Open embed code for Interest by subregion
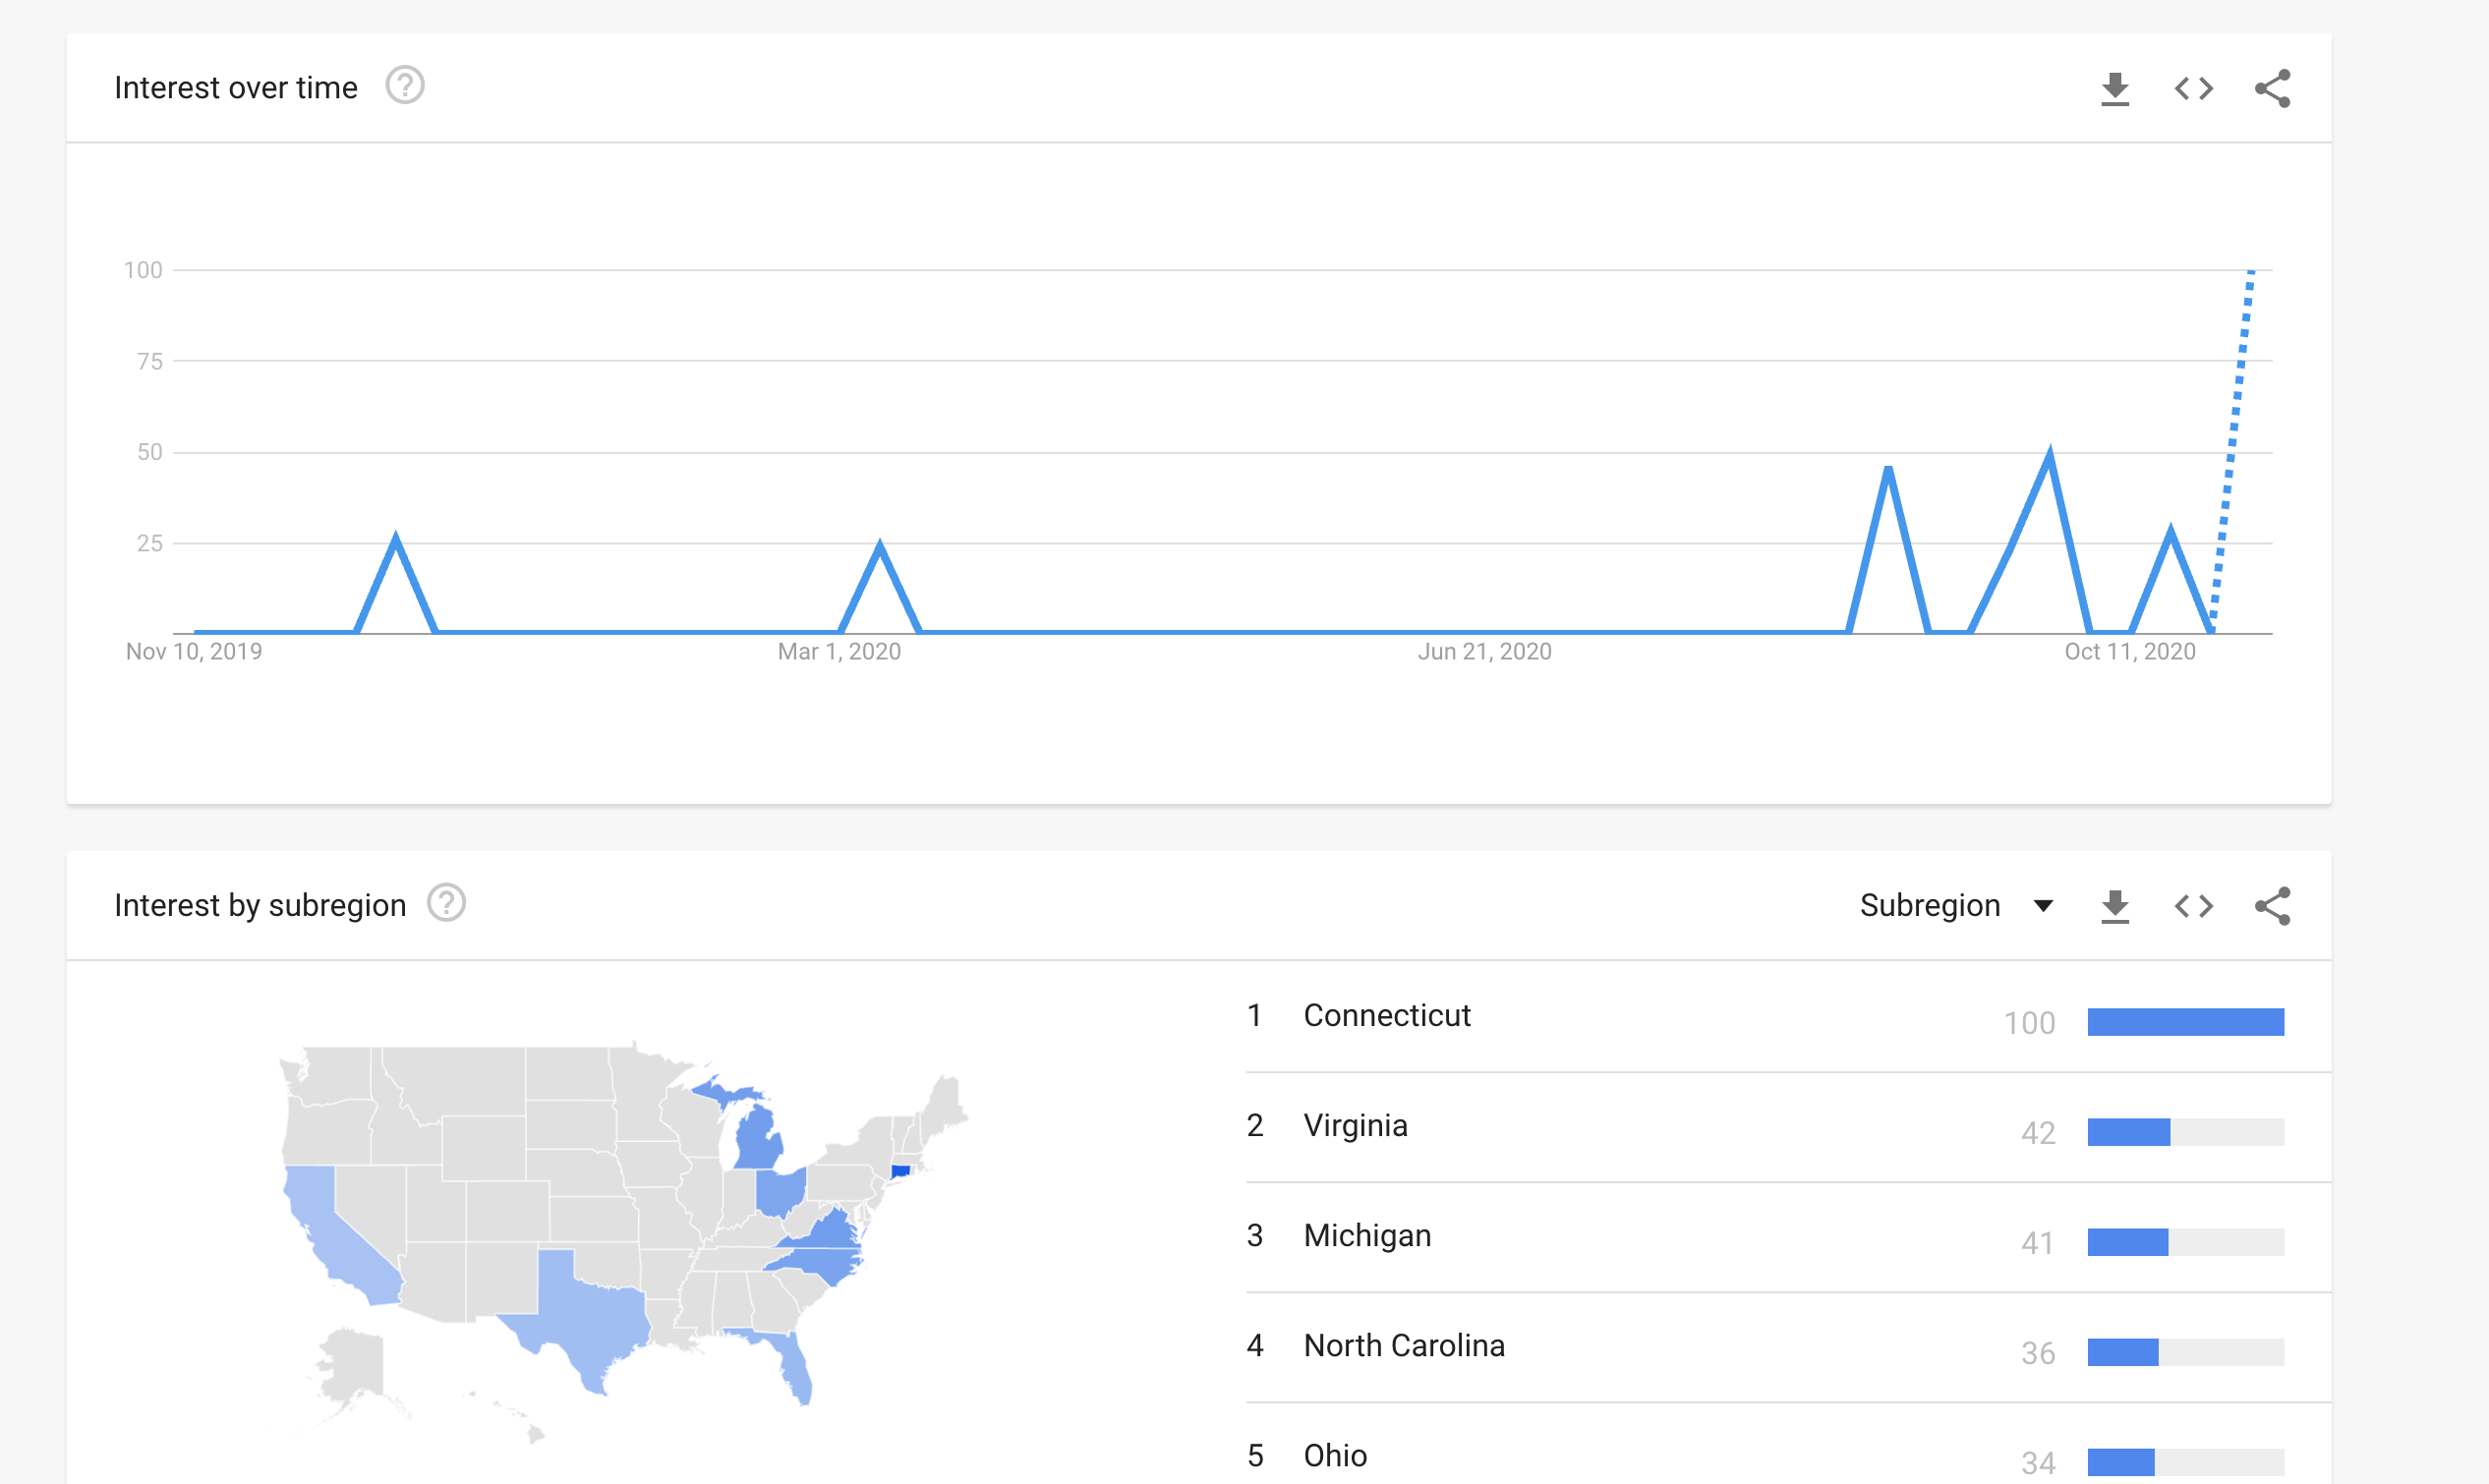The image size is (2489, 1484). click(2193, 906)
